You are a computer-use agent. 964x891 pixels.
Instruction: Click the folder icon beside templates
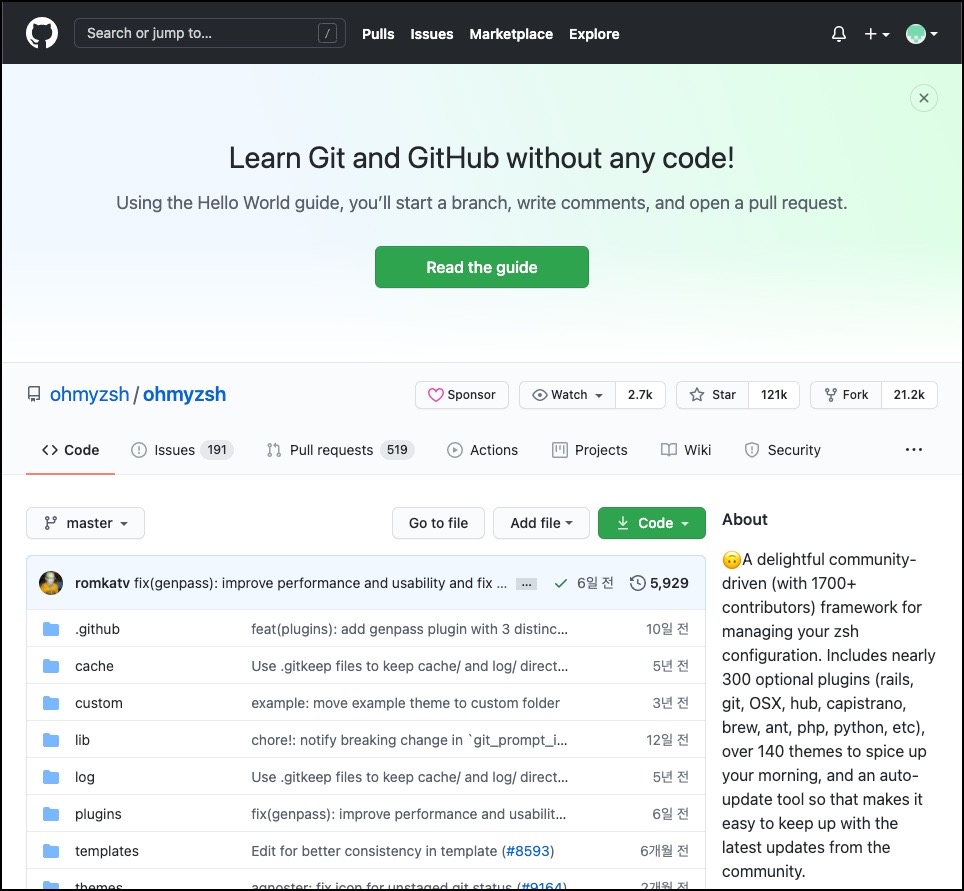point(51,851)
